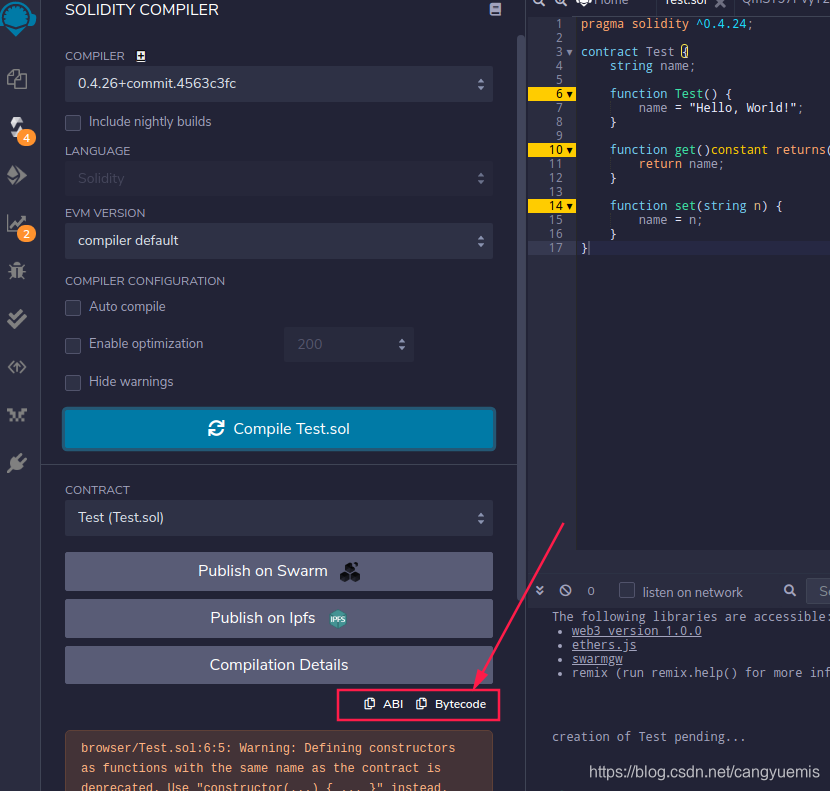Image resolution: width=830 pixels, height=791 pixels.
Task: Open the Deploy and Run panel
Action: (x=16, y=174)
